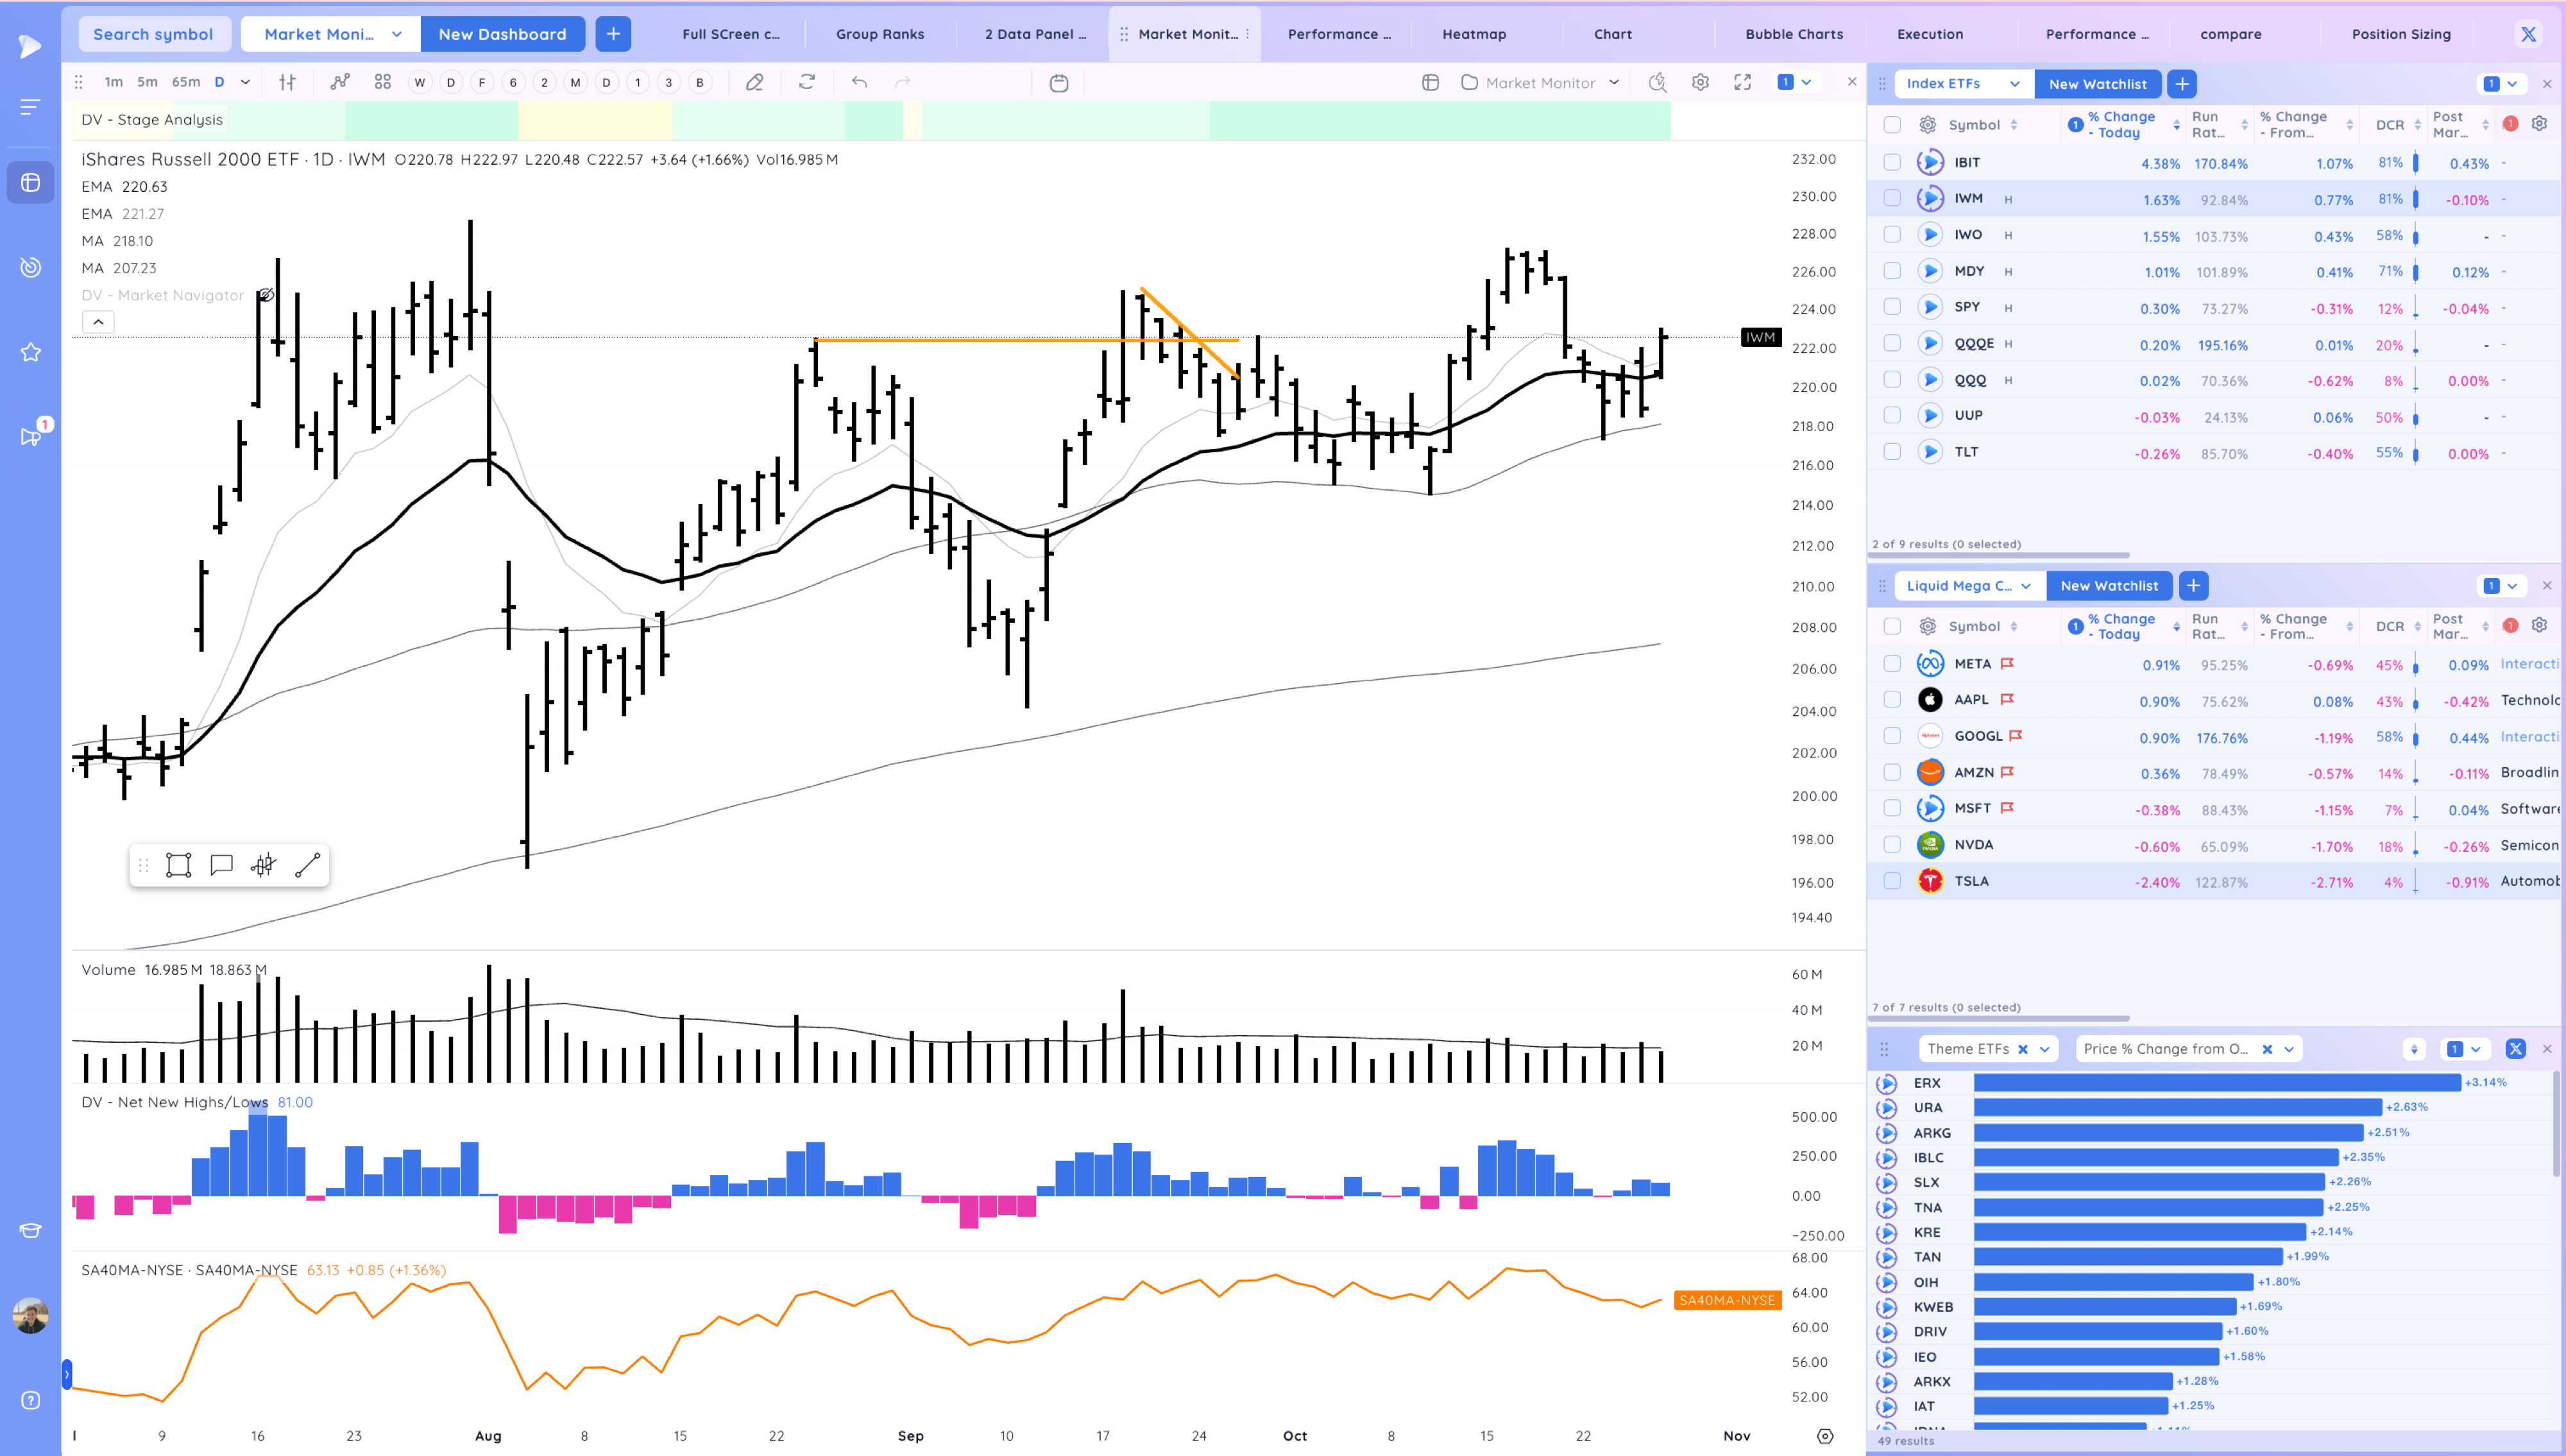Click New Watchlist in Index ETFs panel

click(x=2097, y=84)
